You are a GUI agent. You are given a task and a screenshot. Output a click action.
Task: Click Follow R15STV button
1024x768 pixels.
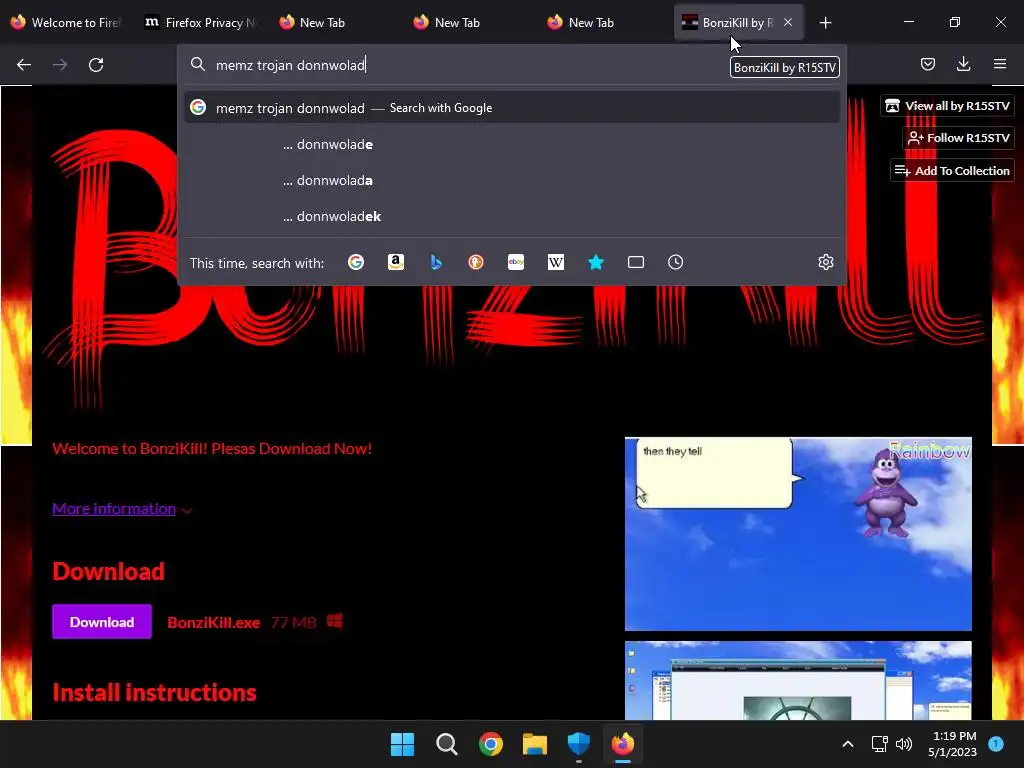click(958, 138)
